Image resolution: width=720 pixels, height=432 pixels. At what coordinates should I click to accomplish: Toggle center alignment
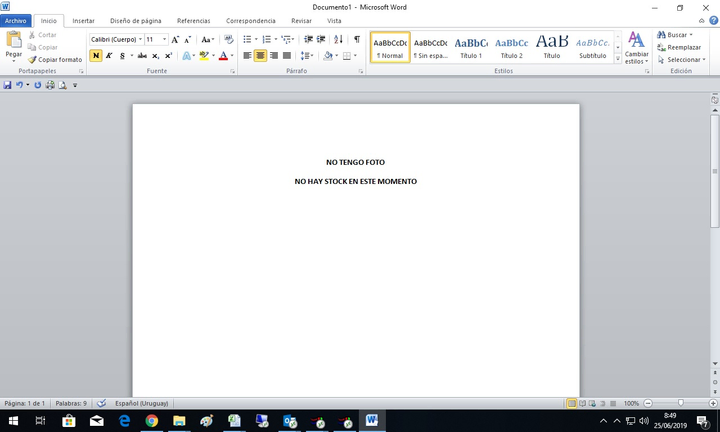261,56
